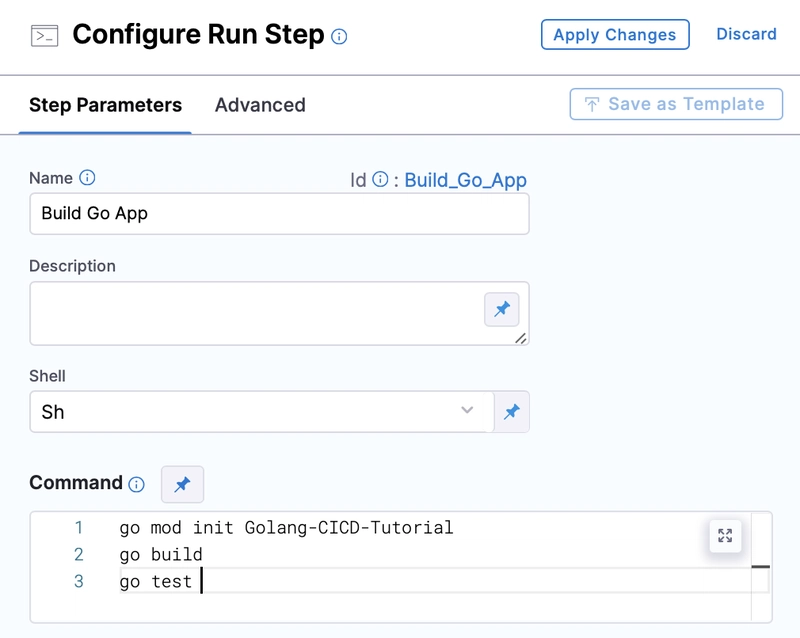Click the info icon next to Name
800x638 pixels.
click(x=87, y=178)
